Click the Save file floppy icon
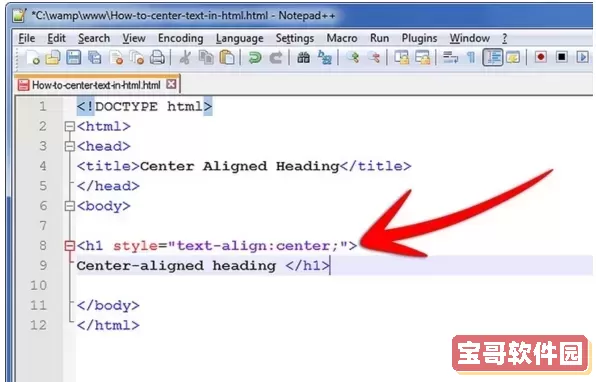596x382 pixels. (x=73, y=58)
